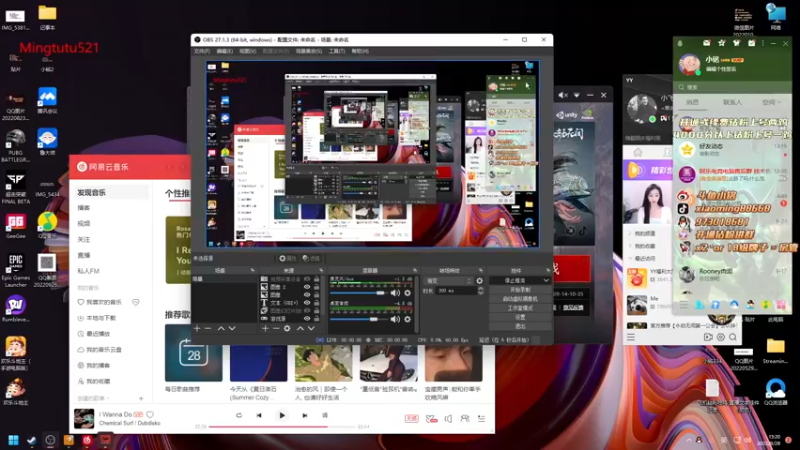800x450 pixels.
Task: Open heartbeat mode icon beside 我喜欢的音乐
Action: (136, 302)
